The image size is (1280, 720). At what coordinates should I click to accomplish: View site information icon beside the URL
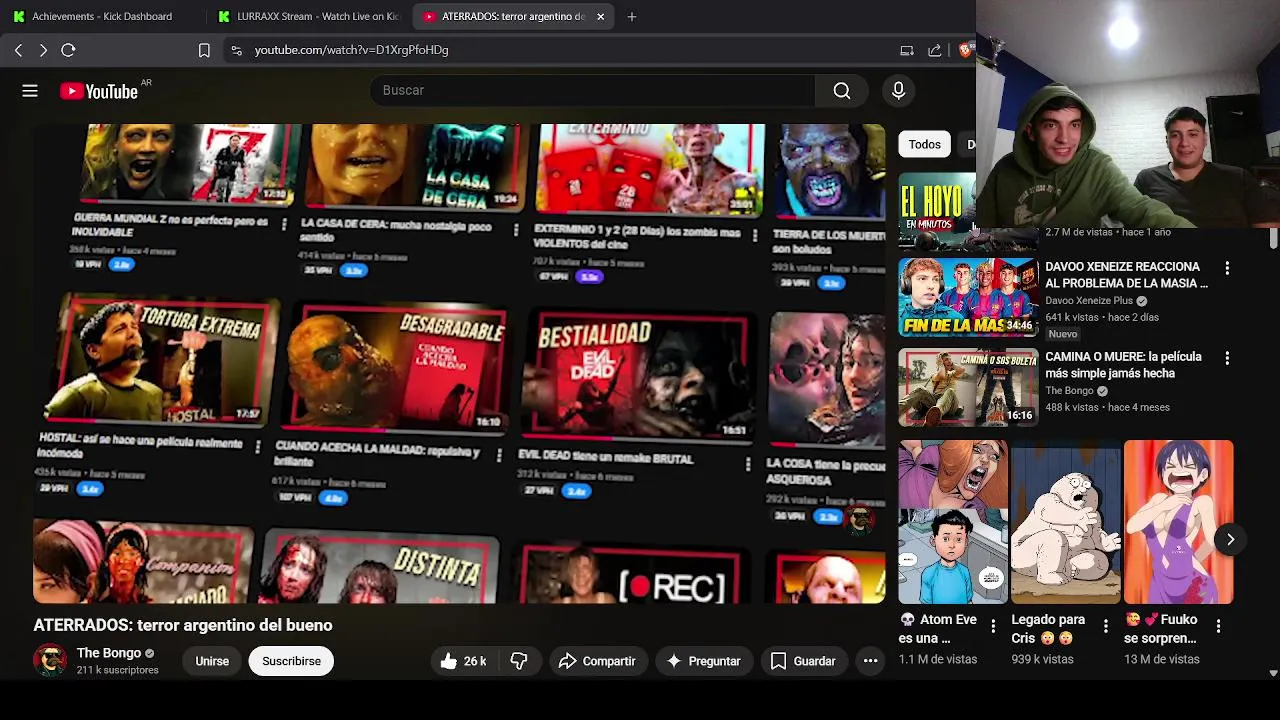coord(236,50)
